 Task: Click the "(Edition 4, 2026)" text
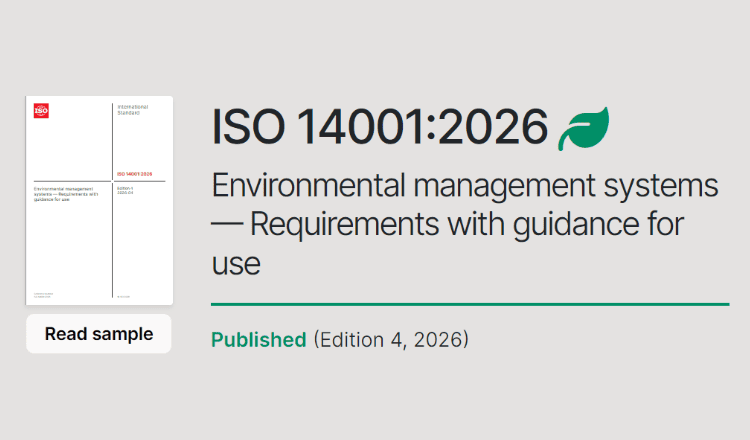click(x=391, y=339)
